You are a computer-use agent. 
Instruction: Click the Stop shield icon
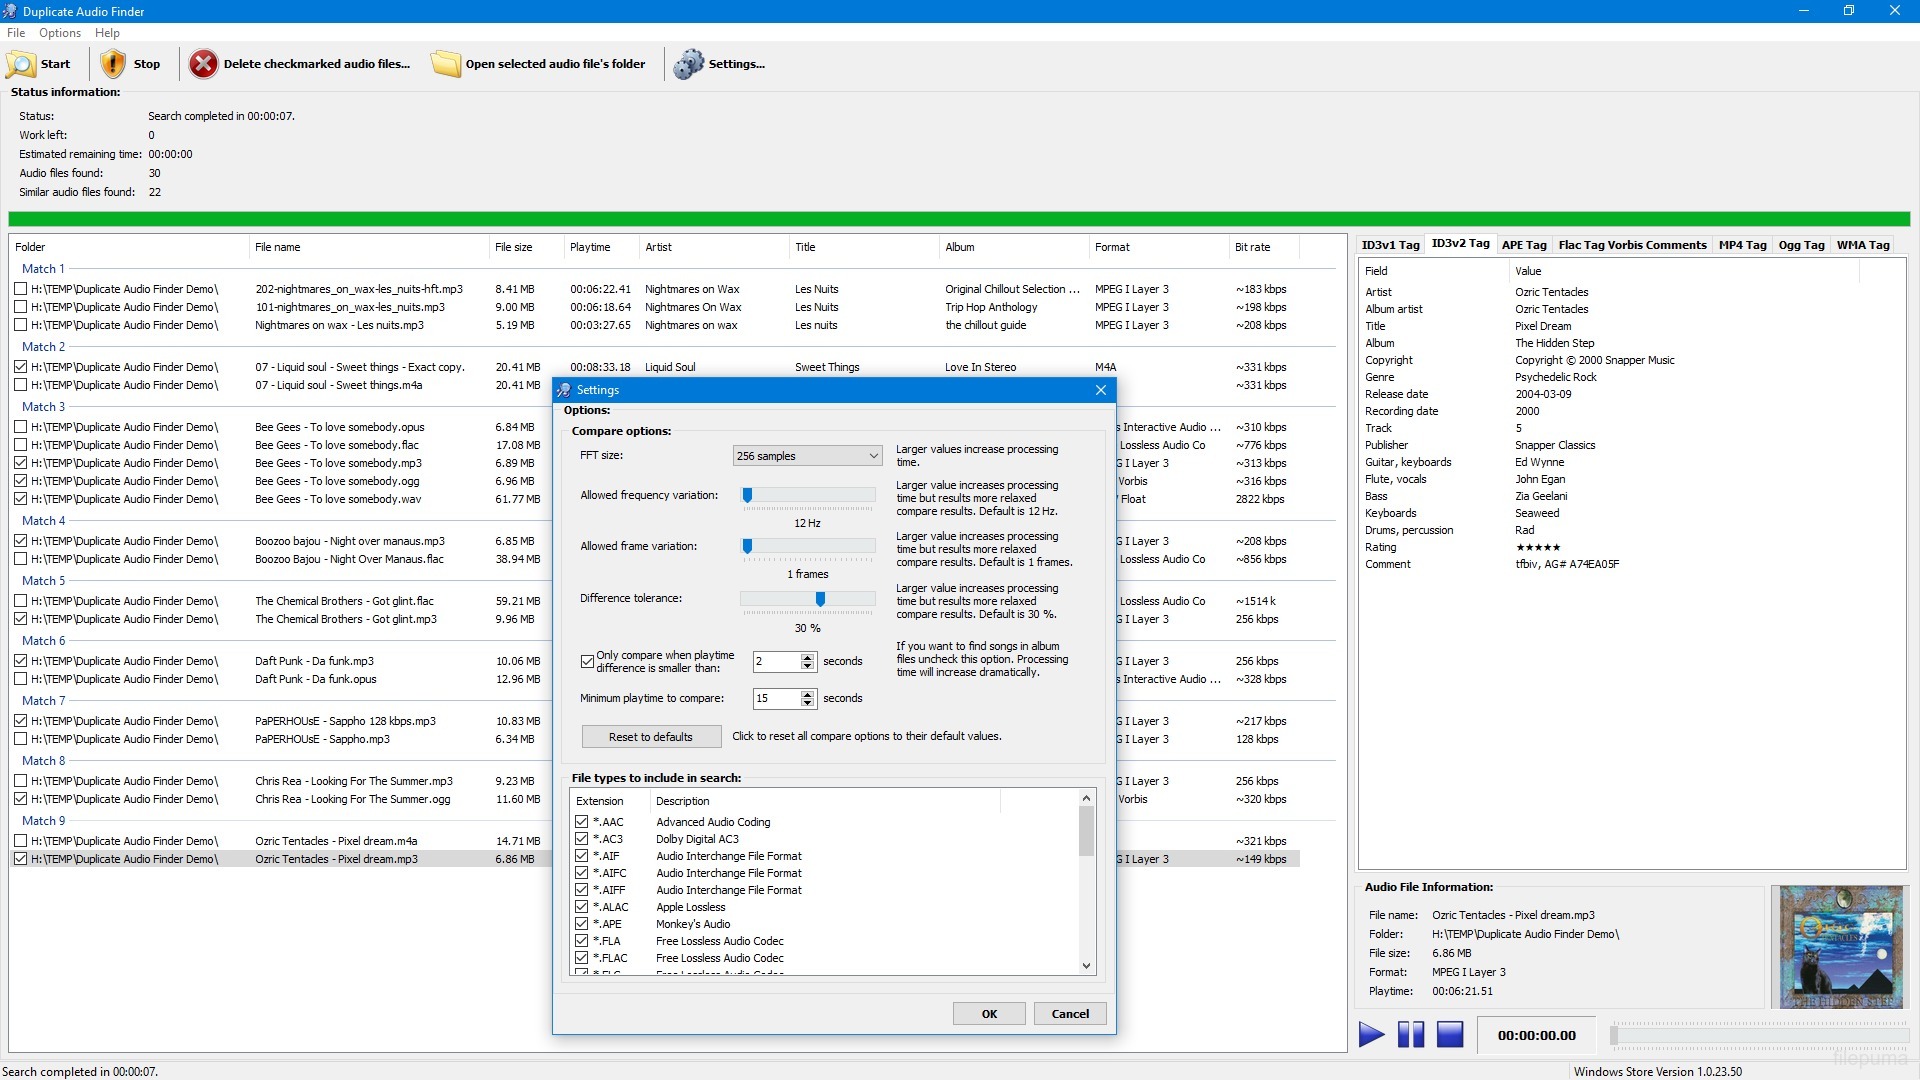[113, 64]
